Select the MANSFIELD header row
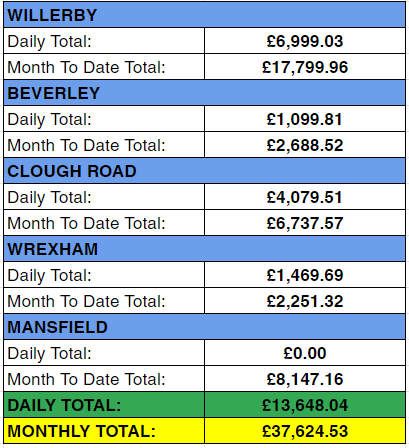Screen dimensions: 409x448 point(204,327)
